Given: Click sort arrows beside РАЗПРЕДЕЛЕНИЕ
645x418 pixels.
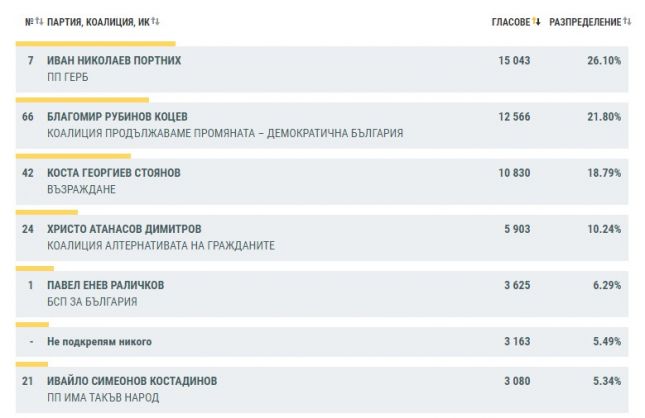Looking at the screenshot, I should click(627, 21).
